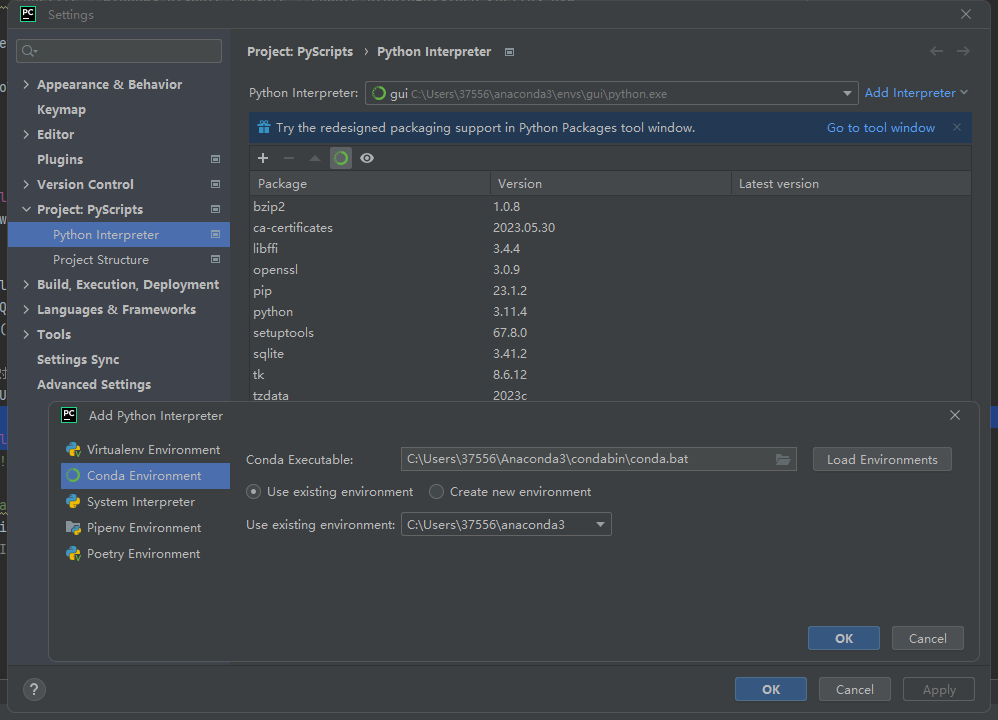Click the uninstall package minus icon
Viewport: 998px width, 720px height.
(289, 158)
